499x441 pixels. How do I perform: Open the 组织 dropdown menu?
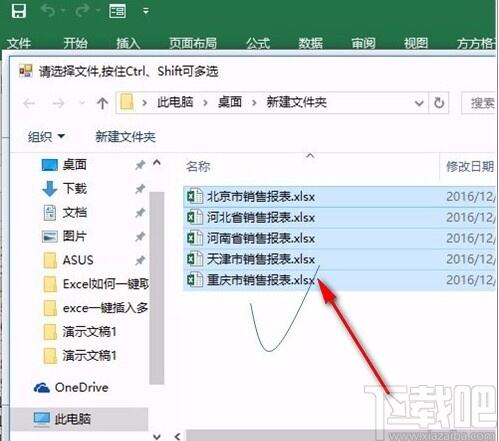coord(46,136)
